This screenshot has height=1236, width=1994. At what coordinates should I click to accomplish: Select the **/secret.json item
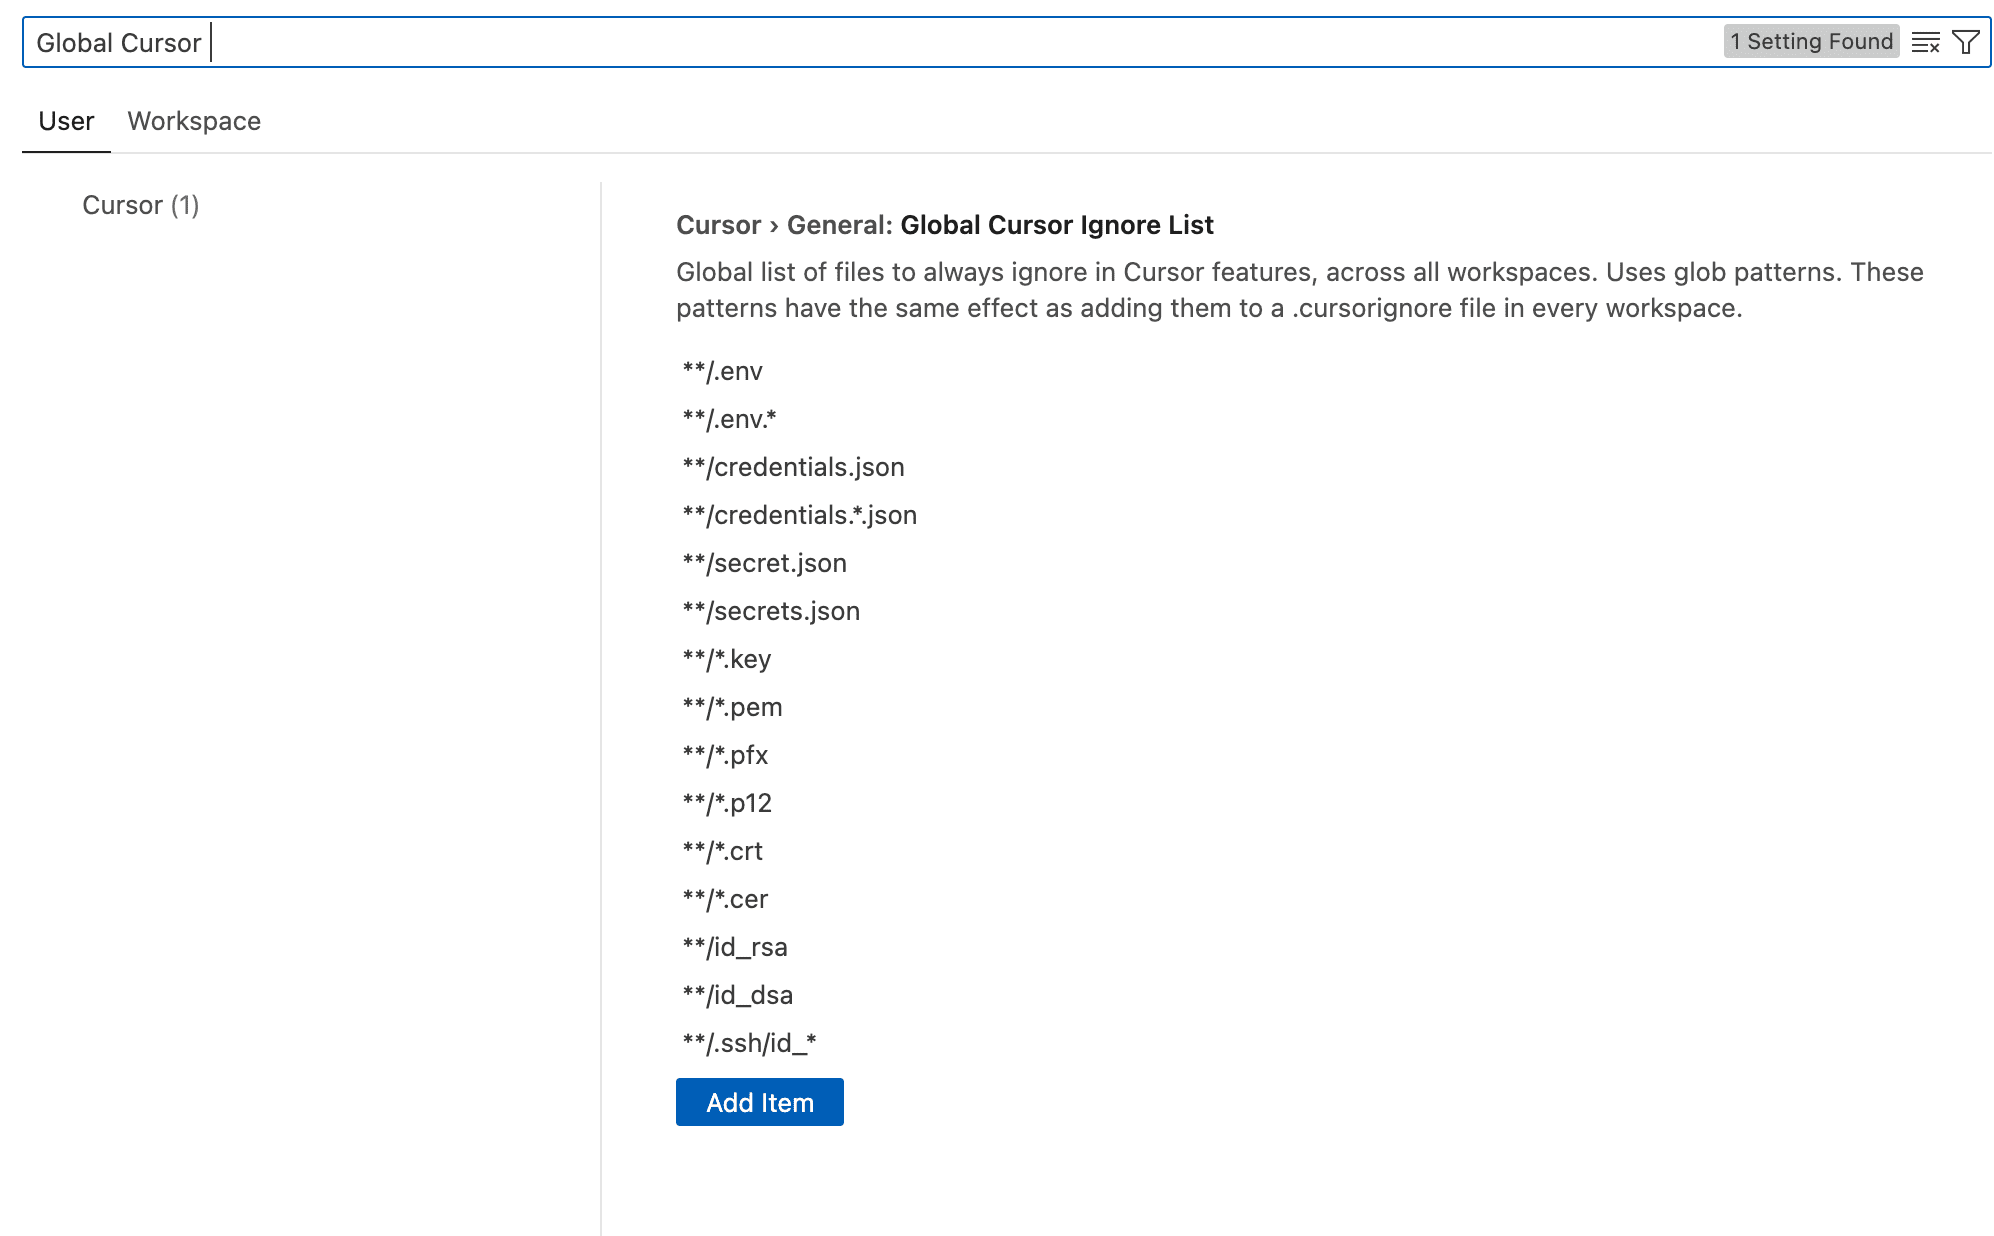pyautogui.click(x=764, y=563)
